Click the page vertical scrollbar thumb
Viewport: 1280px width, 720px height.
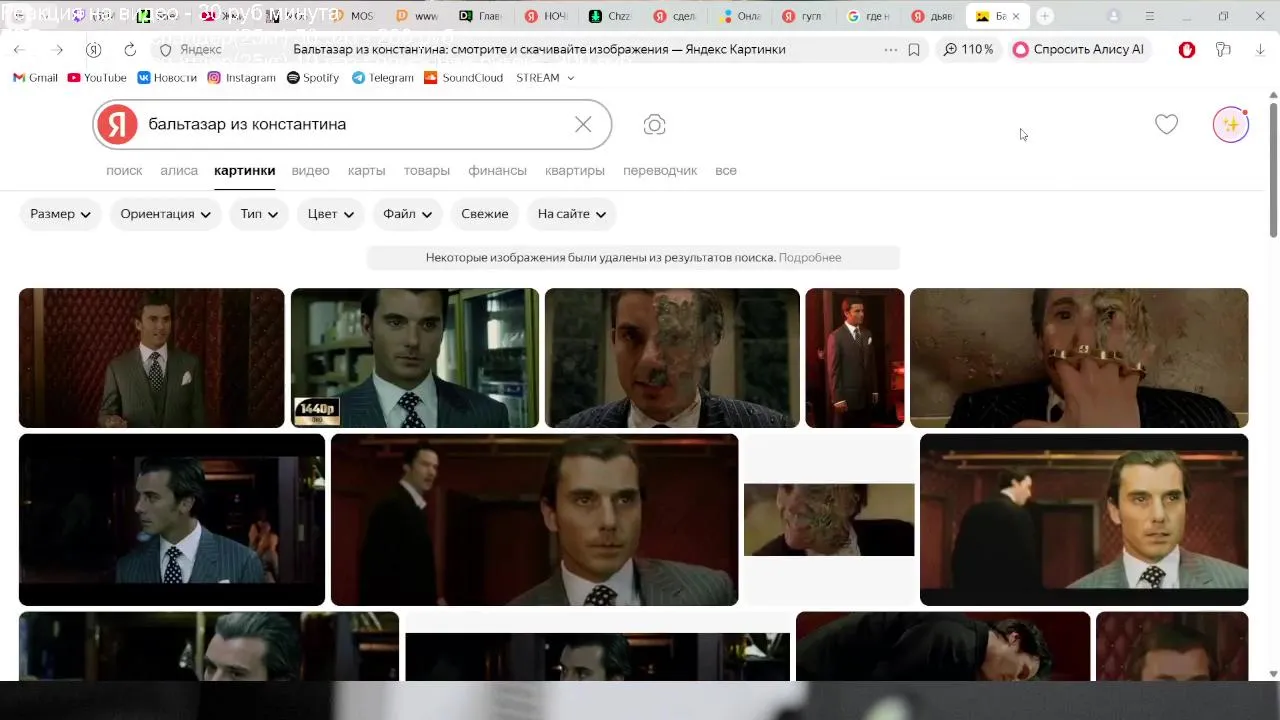click(1273, 170)
